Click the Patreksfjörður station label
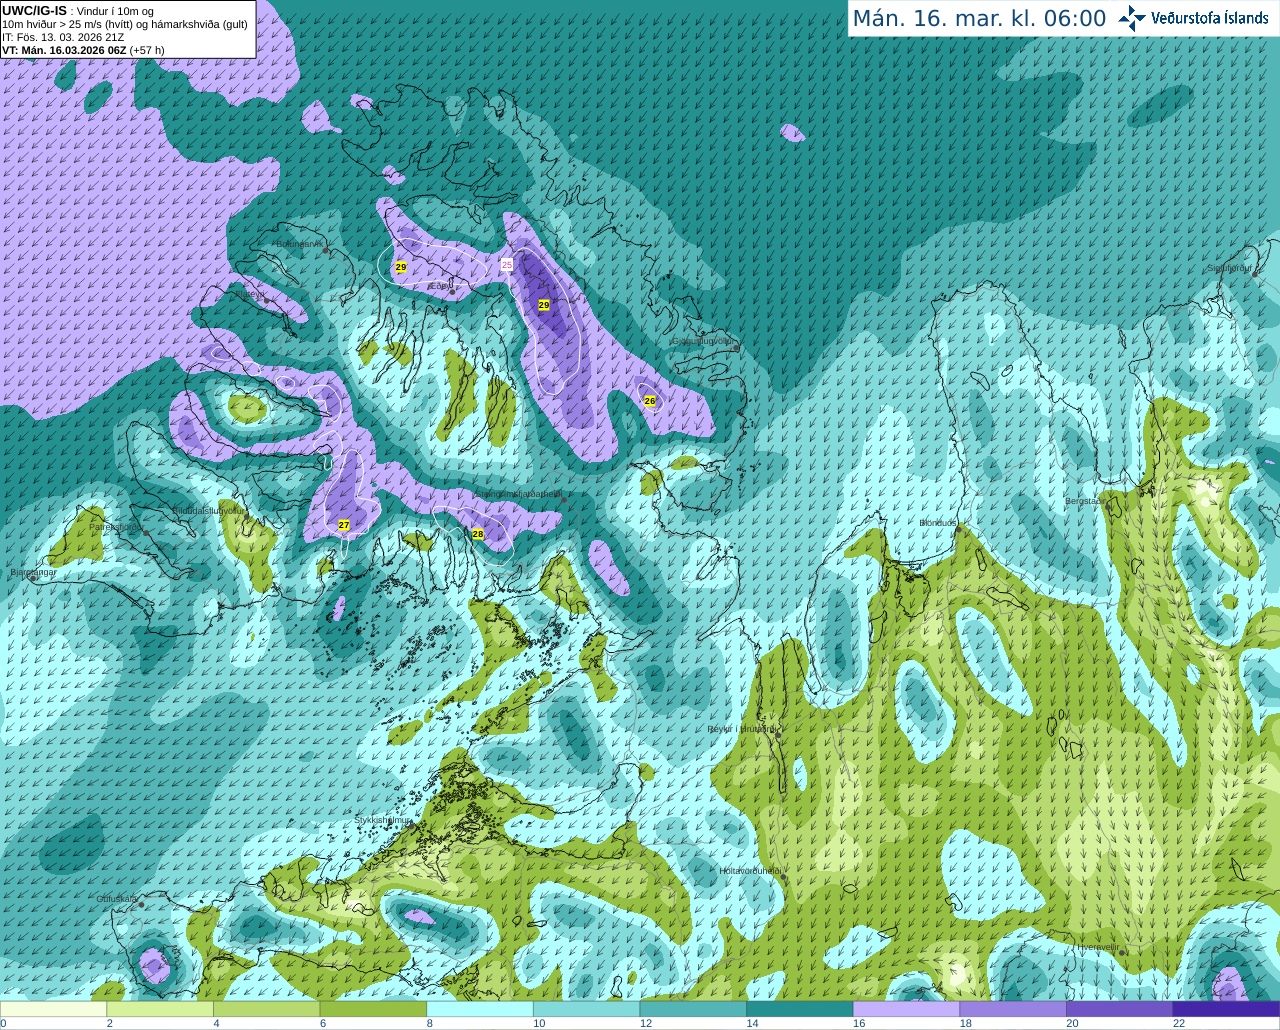Screen dimensions: 1280x1030 pyautogui.click(x=117, y=527)
